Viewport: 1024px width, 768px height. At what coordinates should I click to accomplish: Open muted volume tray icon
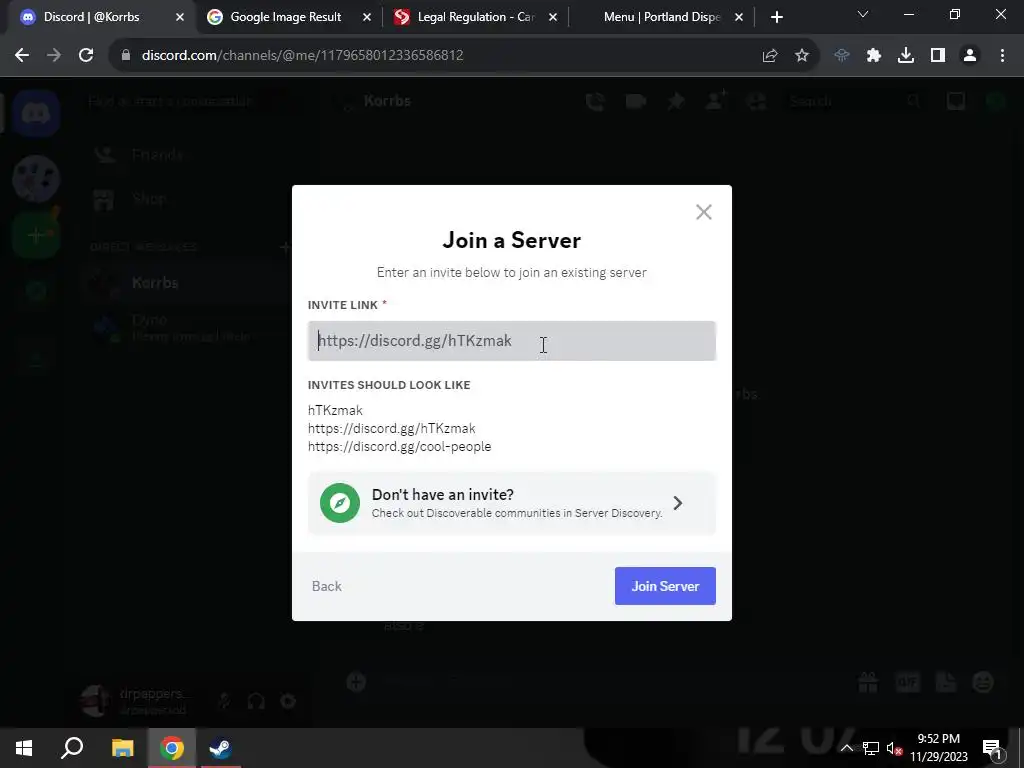point(894,748)
